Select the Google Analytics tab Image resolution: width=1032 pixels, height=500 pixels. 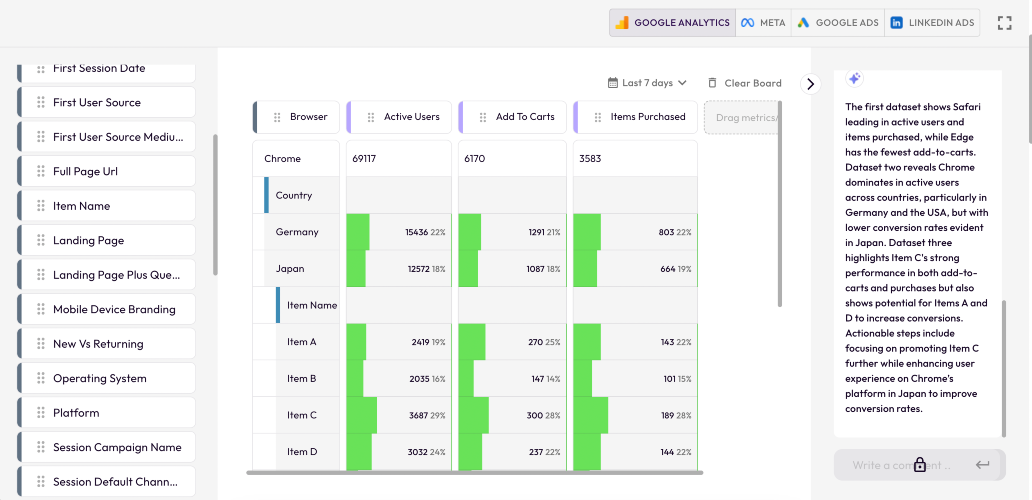[672, 22]
